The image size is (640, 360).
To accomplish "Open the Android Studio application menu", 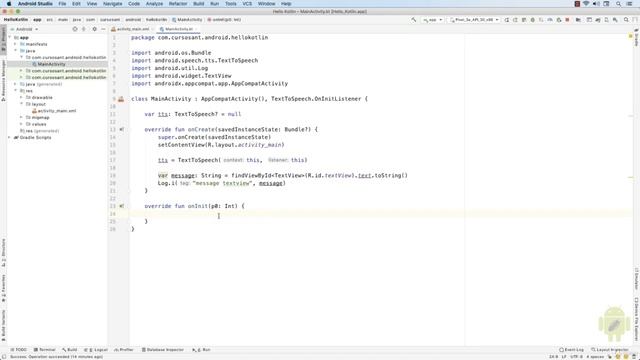I will [35, 4].
